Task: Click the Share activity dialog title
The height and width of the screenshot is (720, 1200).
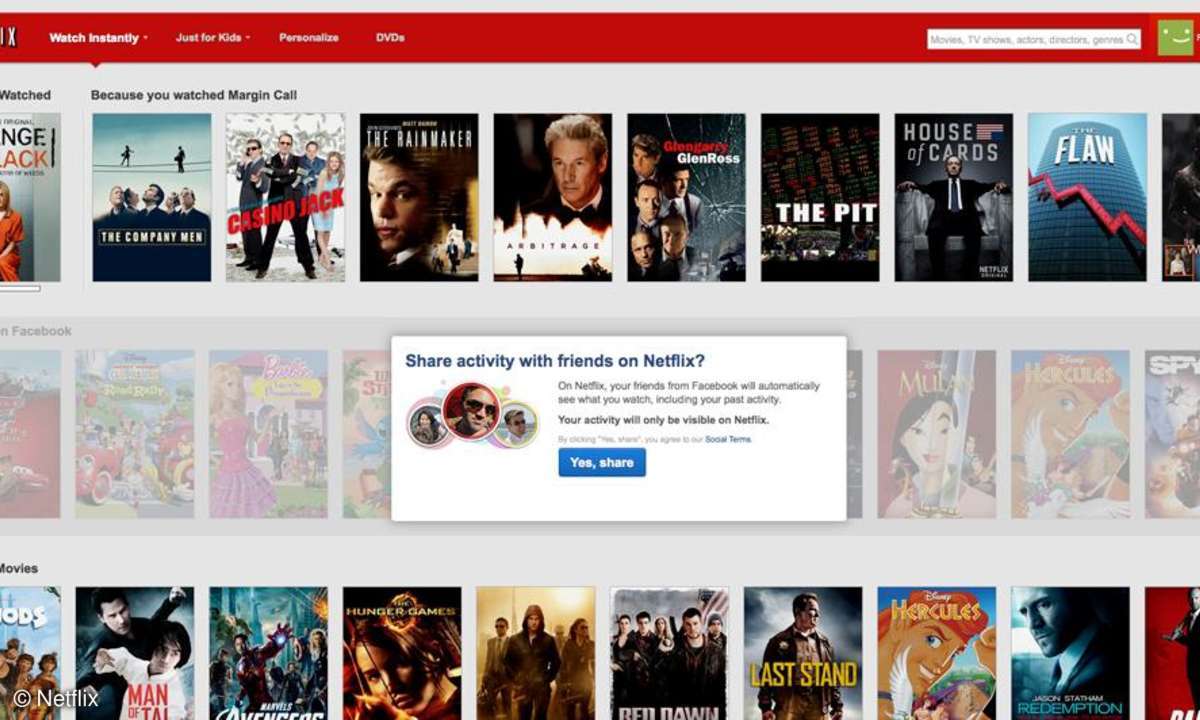Action: click(555, 361)
